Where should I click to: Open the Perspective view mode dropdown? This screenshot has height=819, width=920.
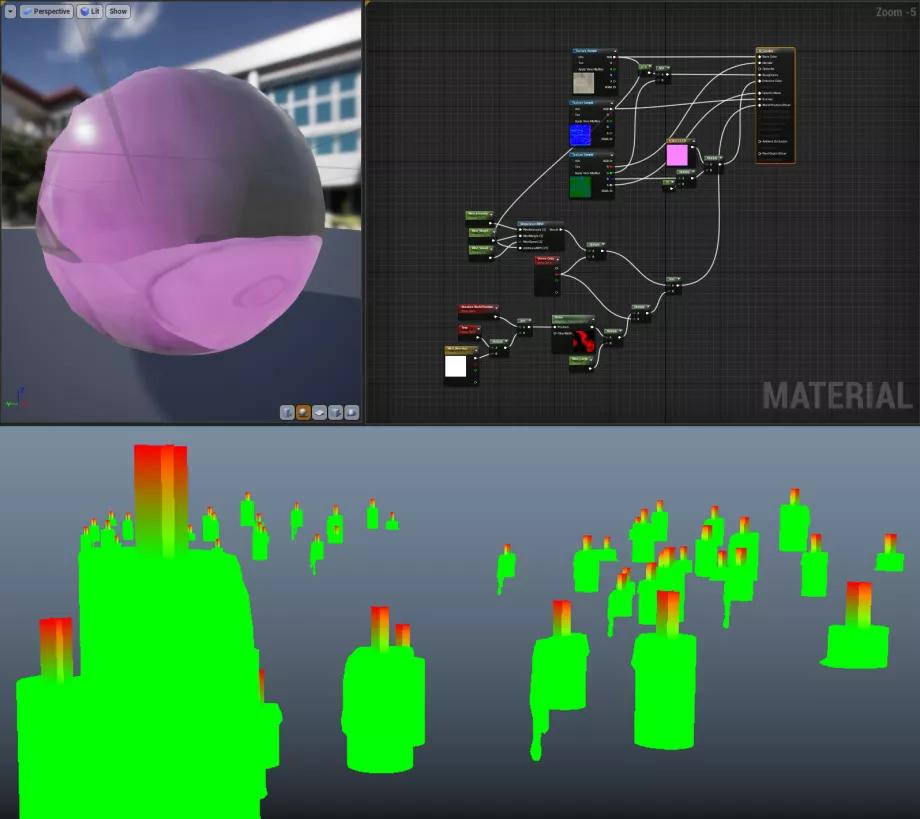coord(46,11)
